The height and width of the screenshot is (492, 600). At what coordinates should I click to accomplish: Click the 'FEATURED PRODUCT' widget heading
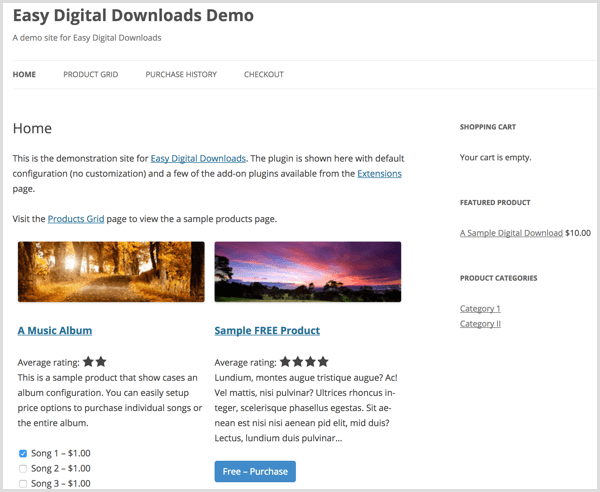click(495, 202)
